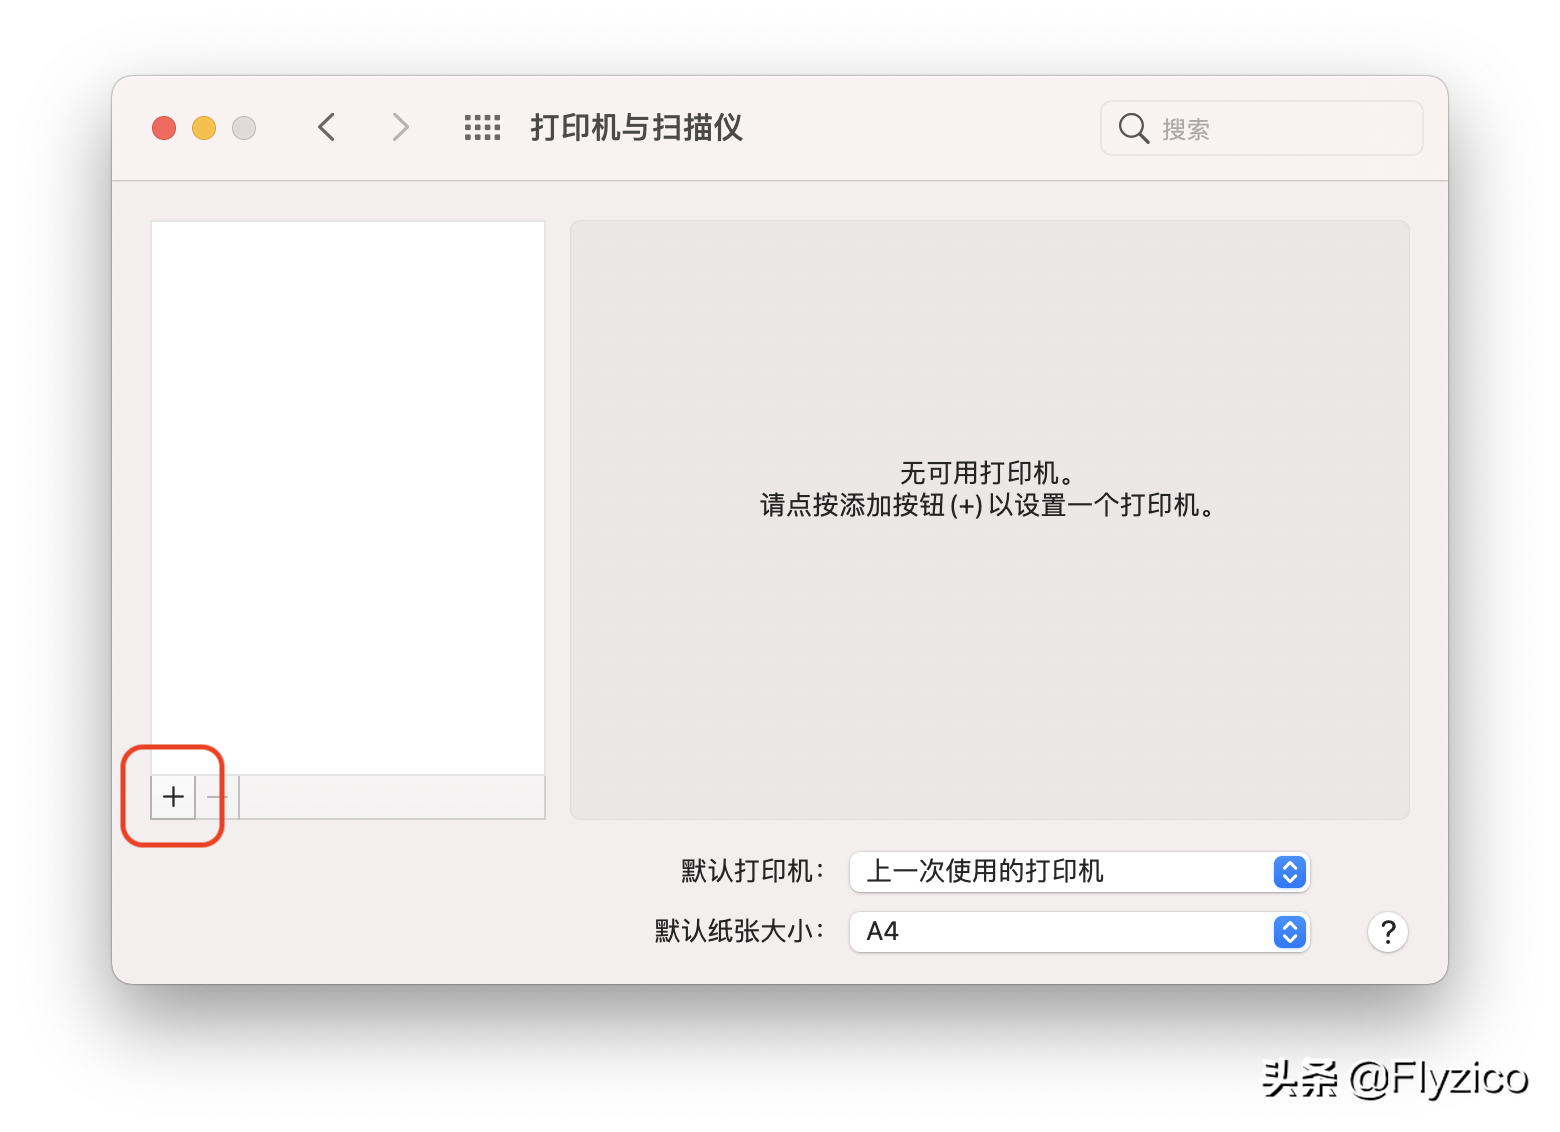This screenshot has width=1560, height=1132.
Task: Click the back navigation arrow
Action: coord(327,127)
